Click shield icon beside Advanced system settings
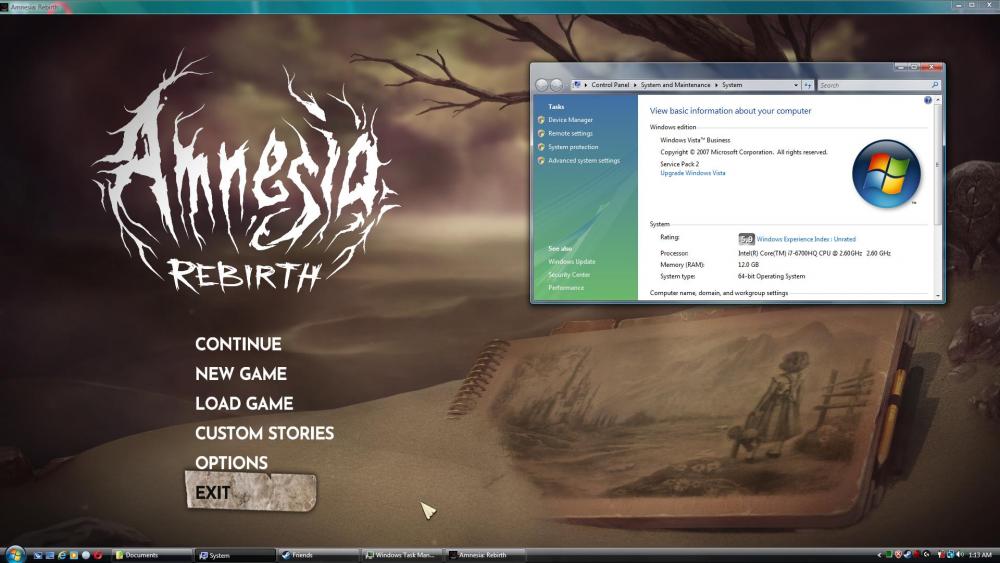1000x563 pixels. pos(541,161)
